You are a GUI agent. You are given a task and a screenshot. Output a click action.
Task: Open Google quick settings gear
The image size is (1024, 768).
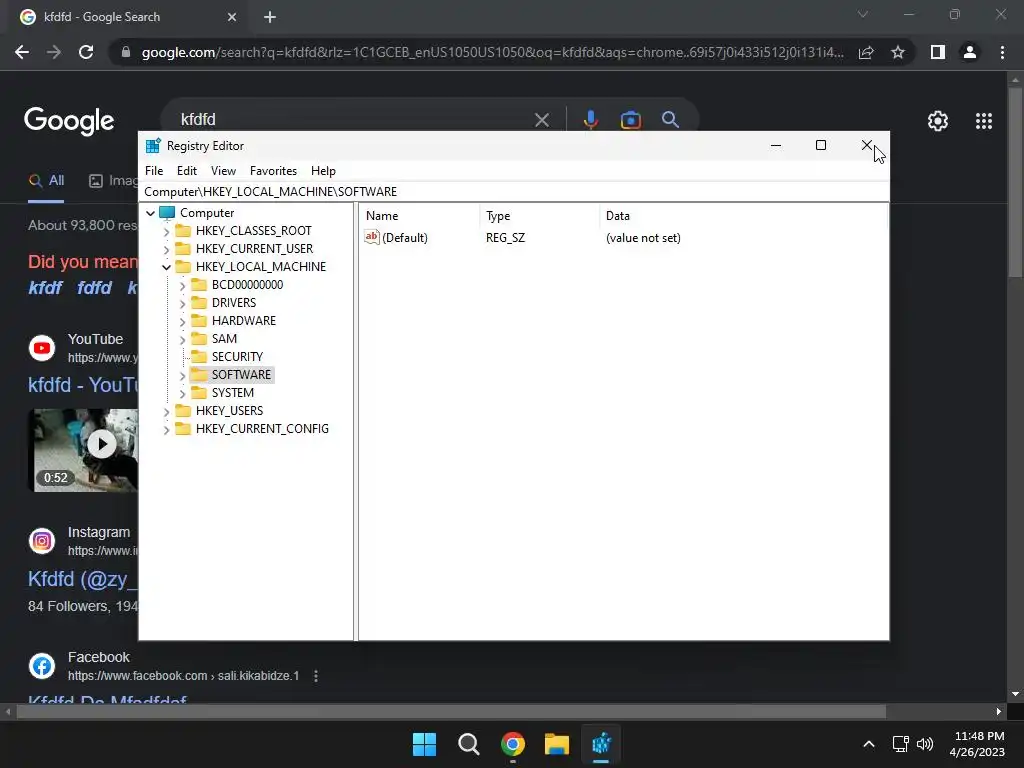[938, 121]
